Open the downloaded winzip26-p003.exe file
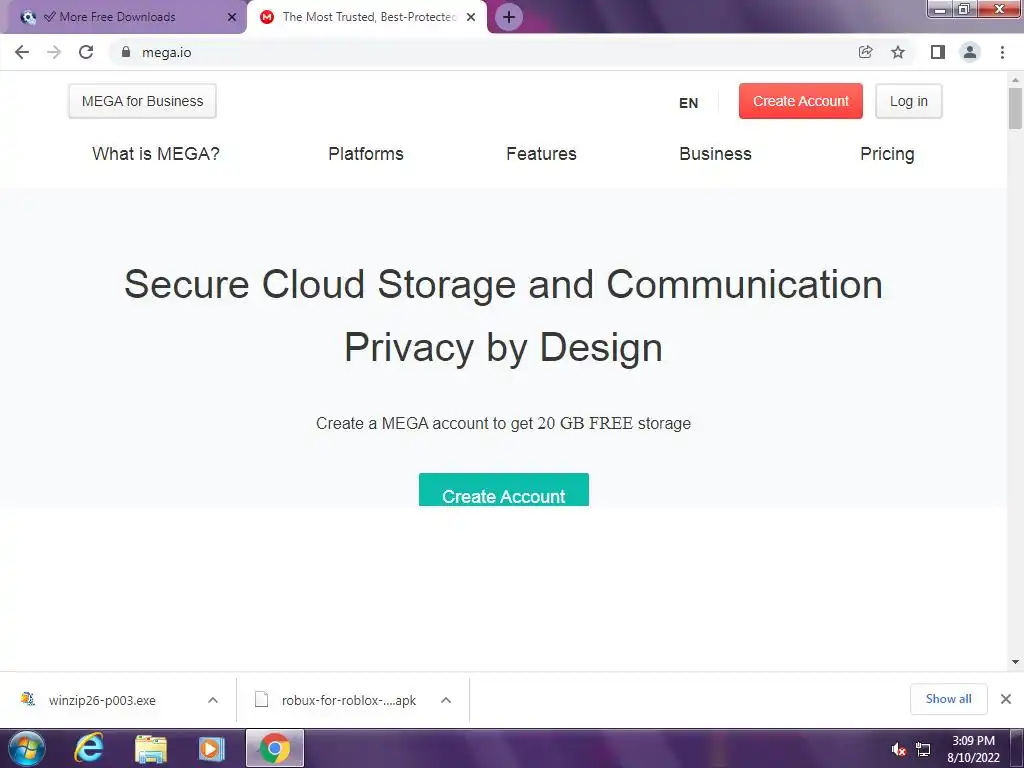The height and width of the screenshot is (768, 1024). 102,700
